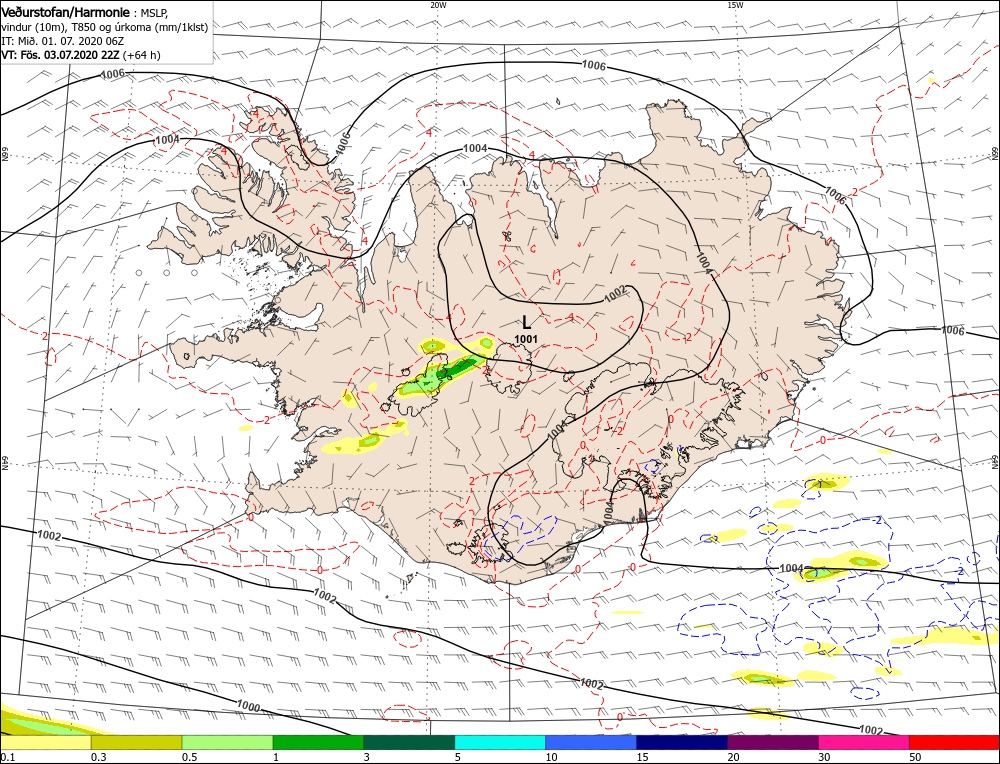Viewport: 1000px width, 764px height.
Task: Click the '20' legend scale value
Action: click(733, 757)
